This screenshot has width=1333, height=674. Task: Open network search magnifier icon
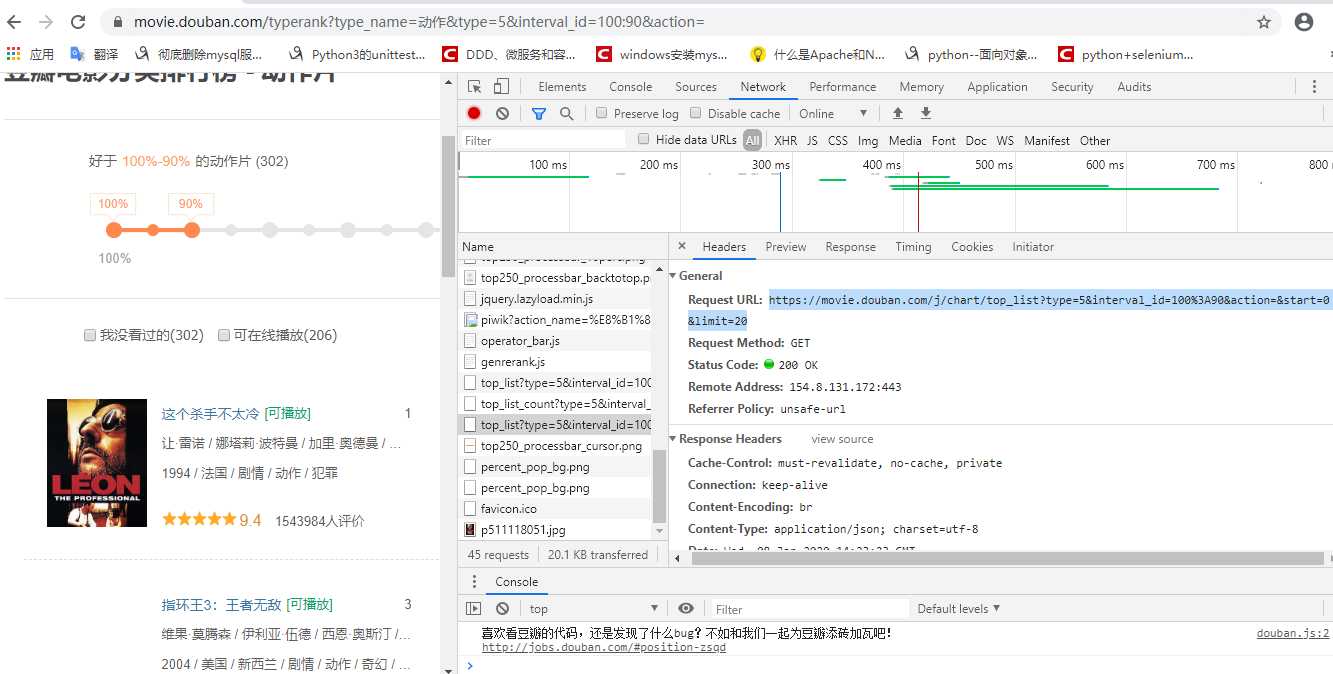[x=567, y=114]
